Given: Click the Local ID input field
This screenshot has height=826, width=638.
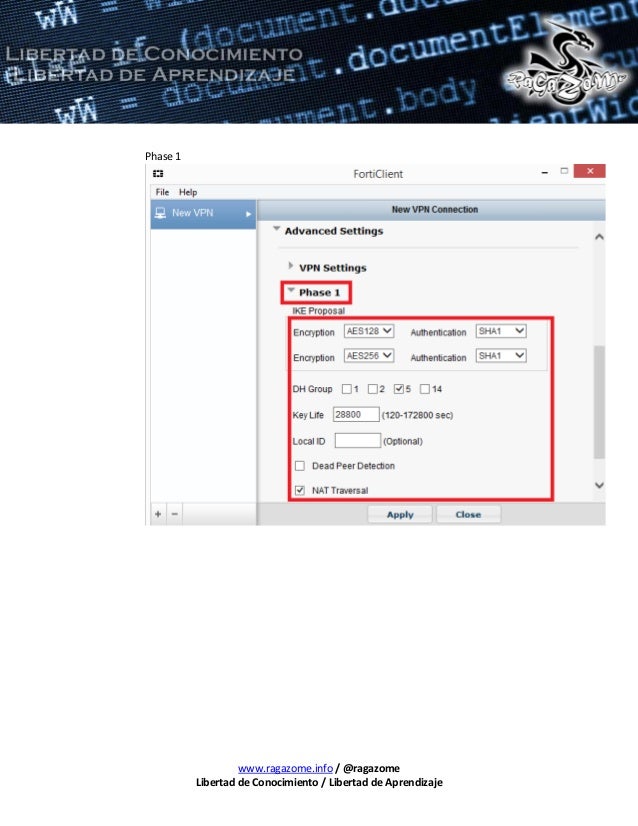Looking at the screenshot, I should click(358, 440).
